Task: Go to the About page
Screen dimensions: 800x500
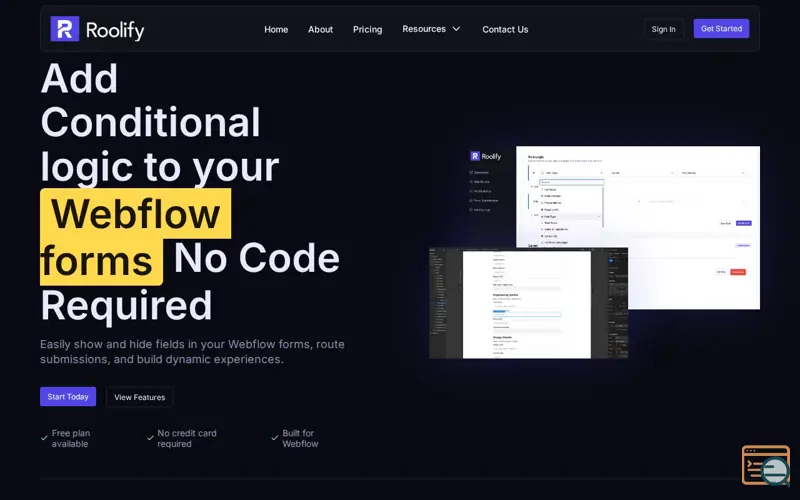Action: click(320, 30)
